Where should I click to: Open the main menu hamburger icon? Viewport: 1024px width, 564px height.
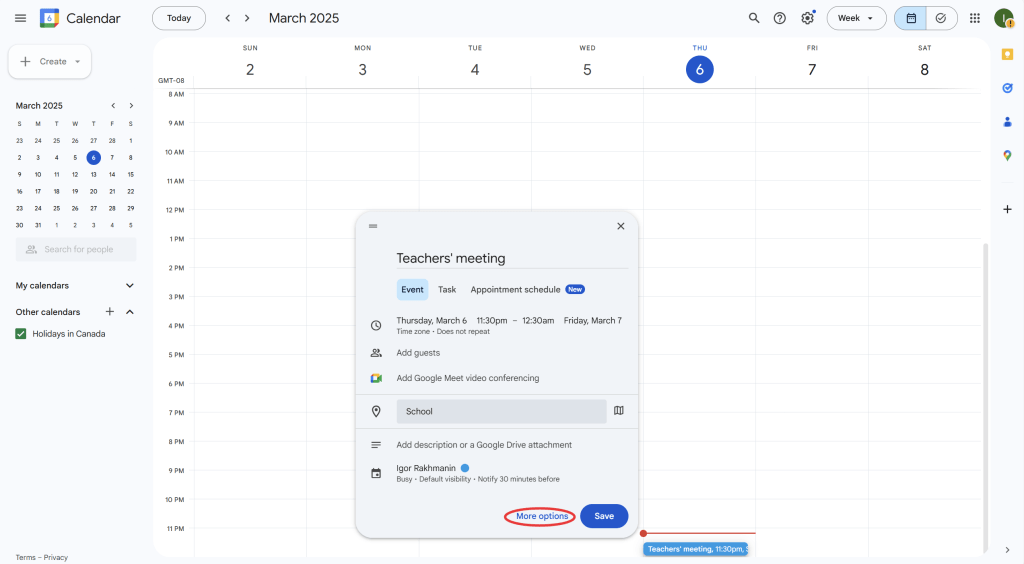pyautogui.click(x=20, y=18)
